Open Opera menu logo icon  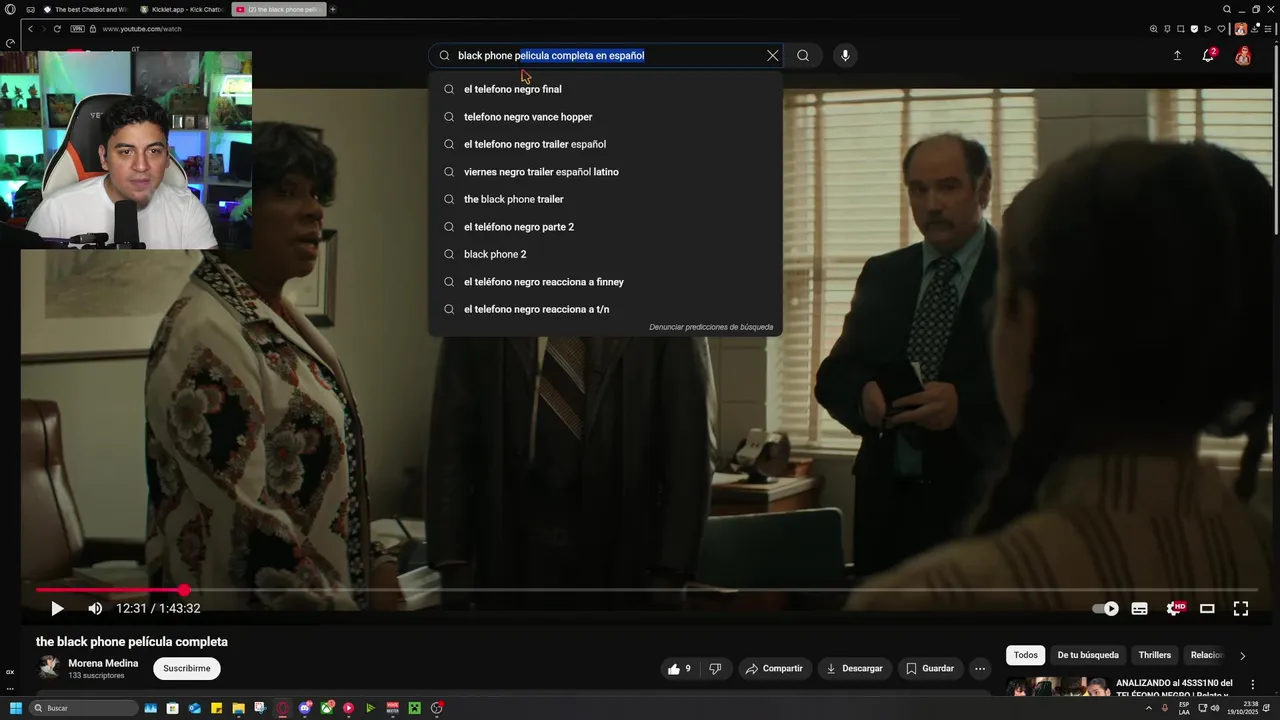[10, 9]
